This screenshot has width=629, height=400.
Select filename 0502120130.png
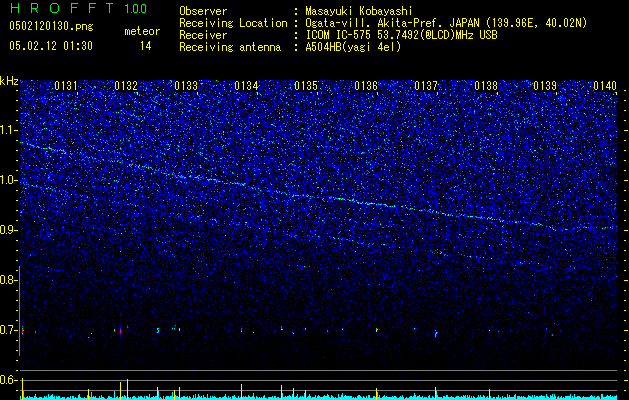51,26
